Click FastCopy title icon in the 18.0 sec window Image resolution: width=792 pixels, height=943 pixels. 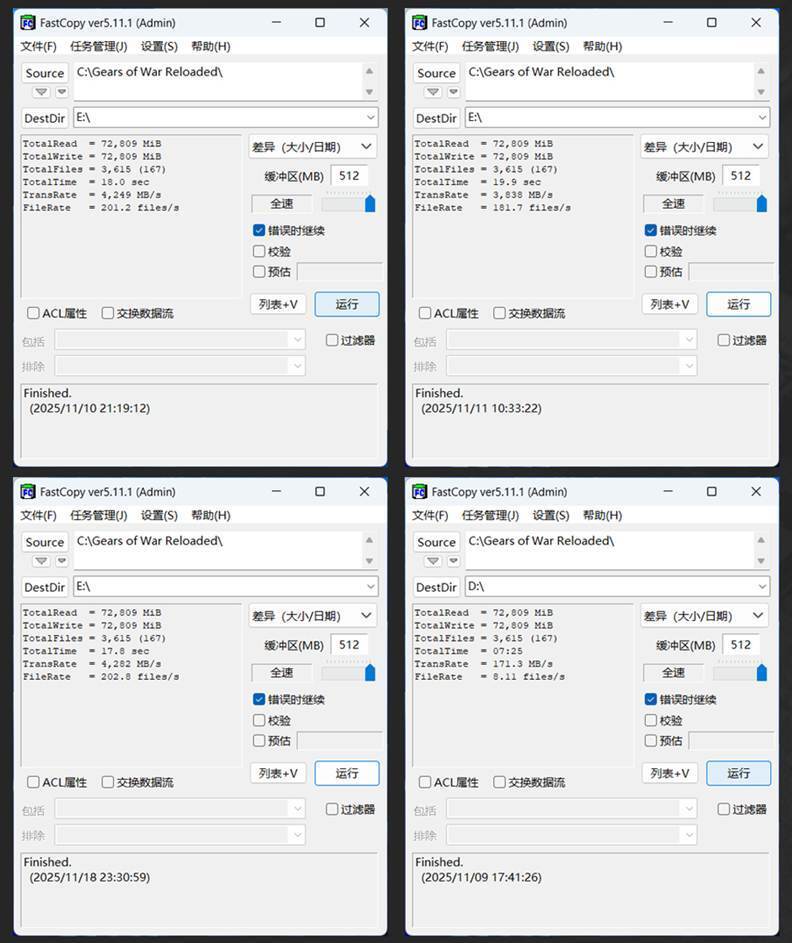point(28,23)
